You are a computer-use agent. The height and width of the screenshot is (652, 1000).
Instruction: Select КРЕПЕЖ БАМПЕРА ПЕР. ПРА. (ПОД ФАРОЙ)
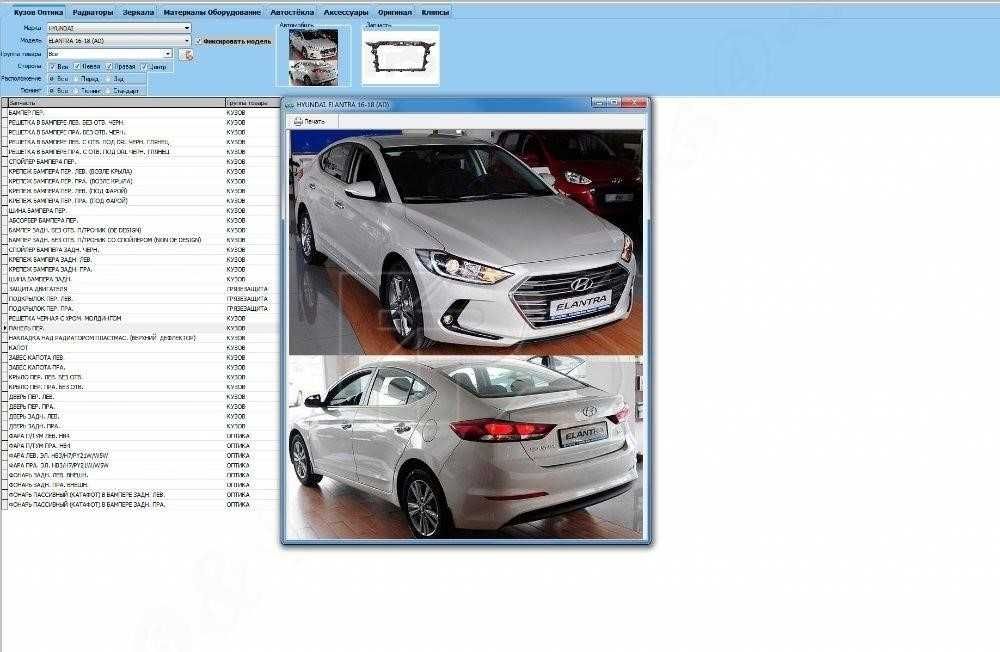coord(143,200)
